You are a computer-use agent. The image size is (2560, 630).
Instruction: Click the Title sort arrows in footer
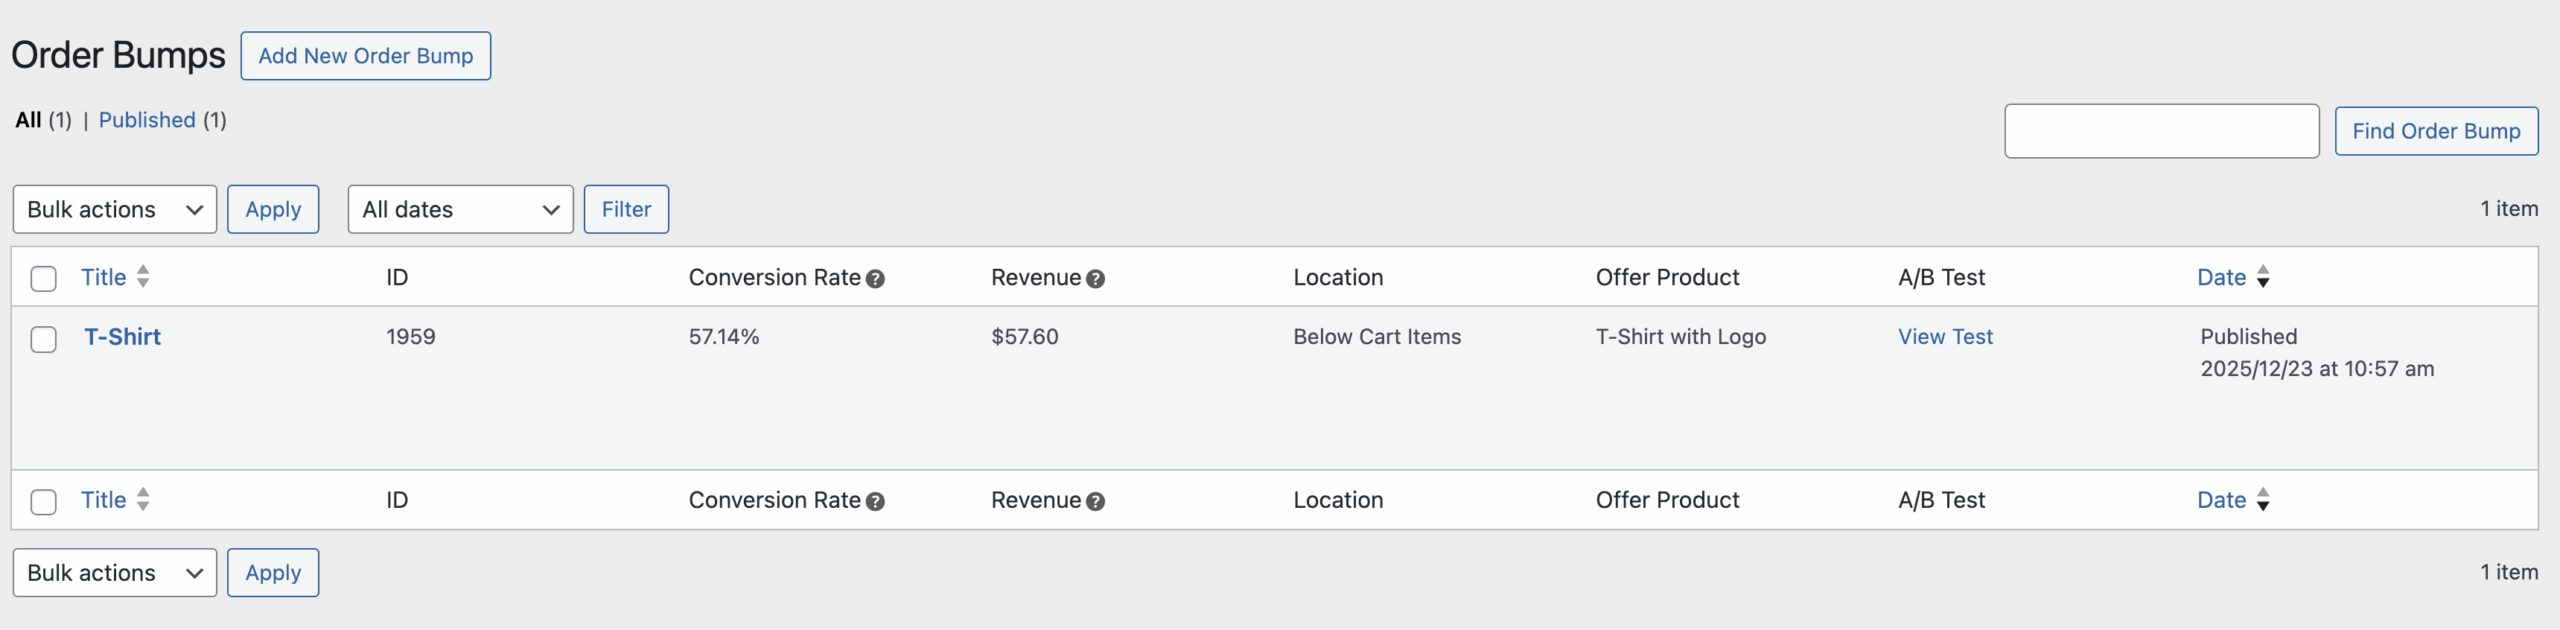coord(143,499)
